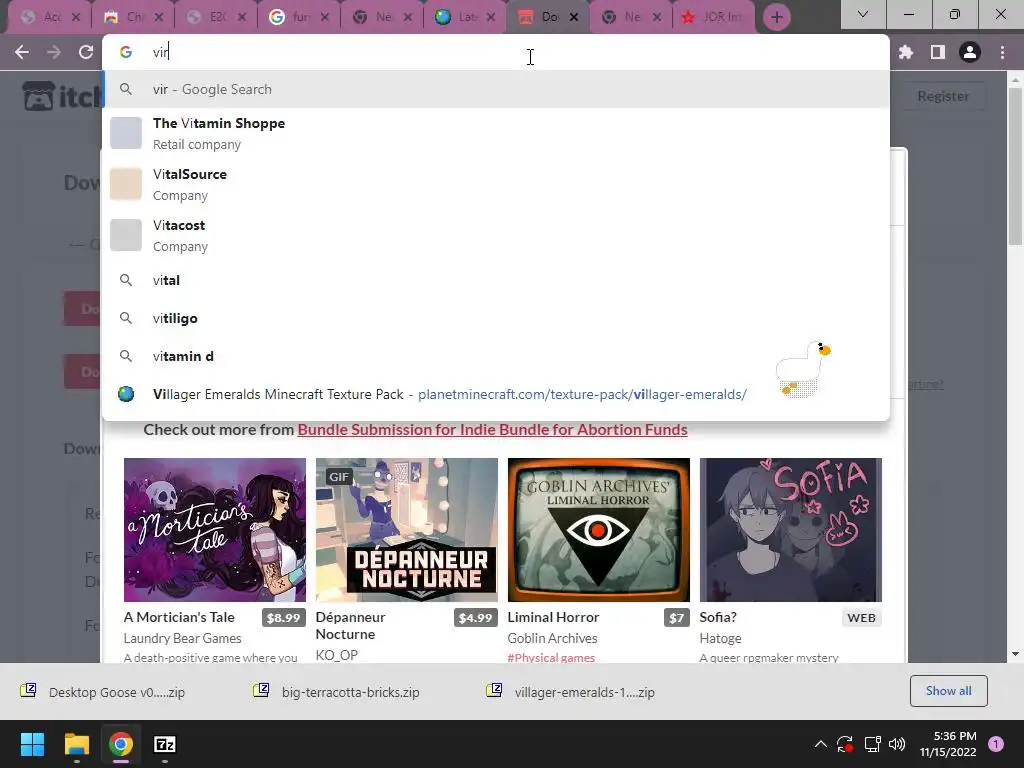Open the Bundle Submission for Indie Bundle link
Screen dimensions: 1024x768
point(492,430)
